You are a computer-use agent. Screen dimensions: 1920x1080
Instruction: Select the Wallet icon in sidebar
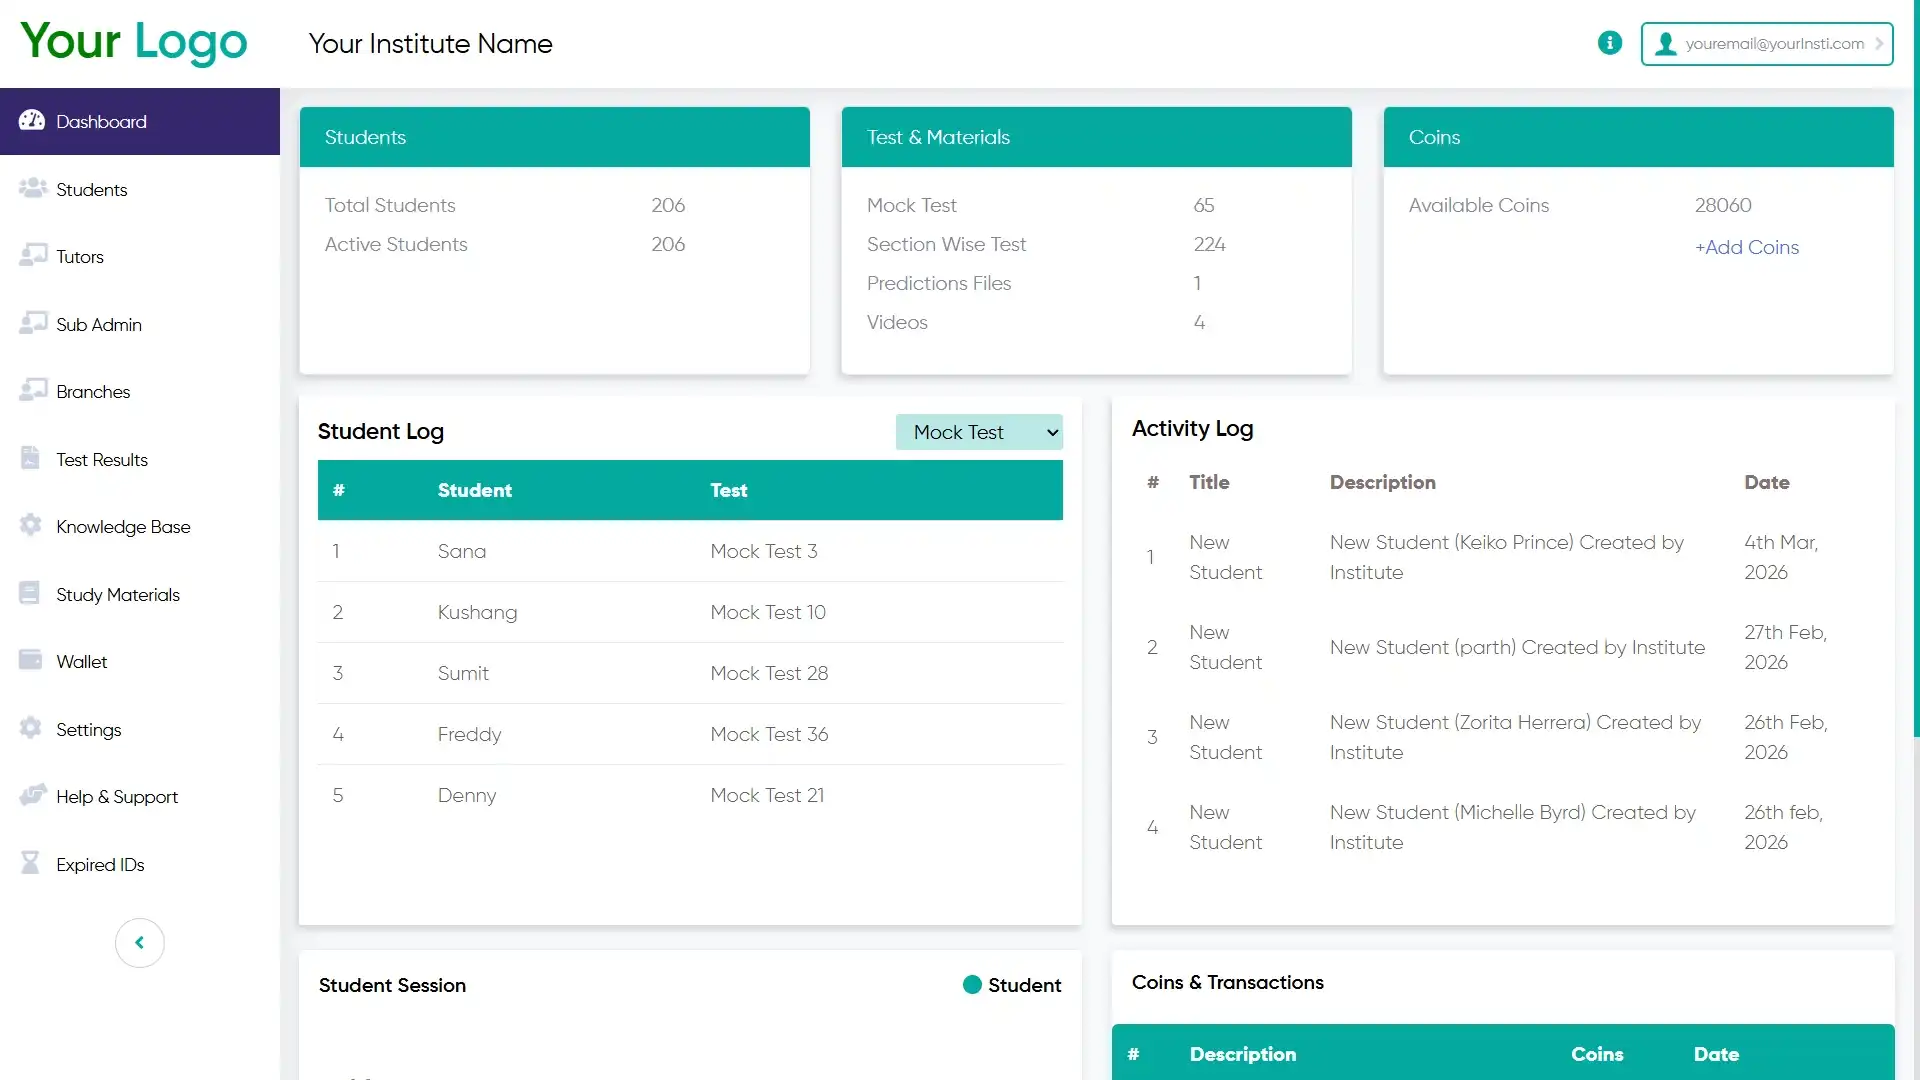pyautogui.click(x=30, y=659)
